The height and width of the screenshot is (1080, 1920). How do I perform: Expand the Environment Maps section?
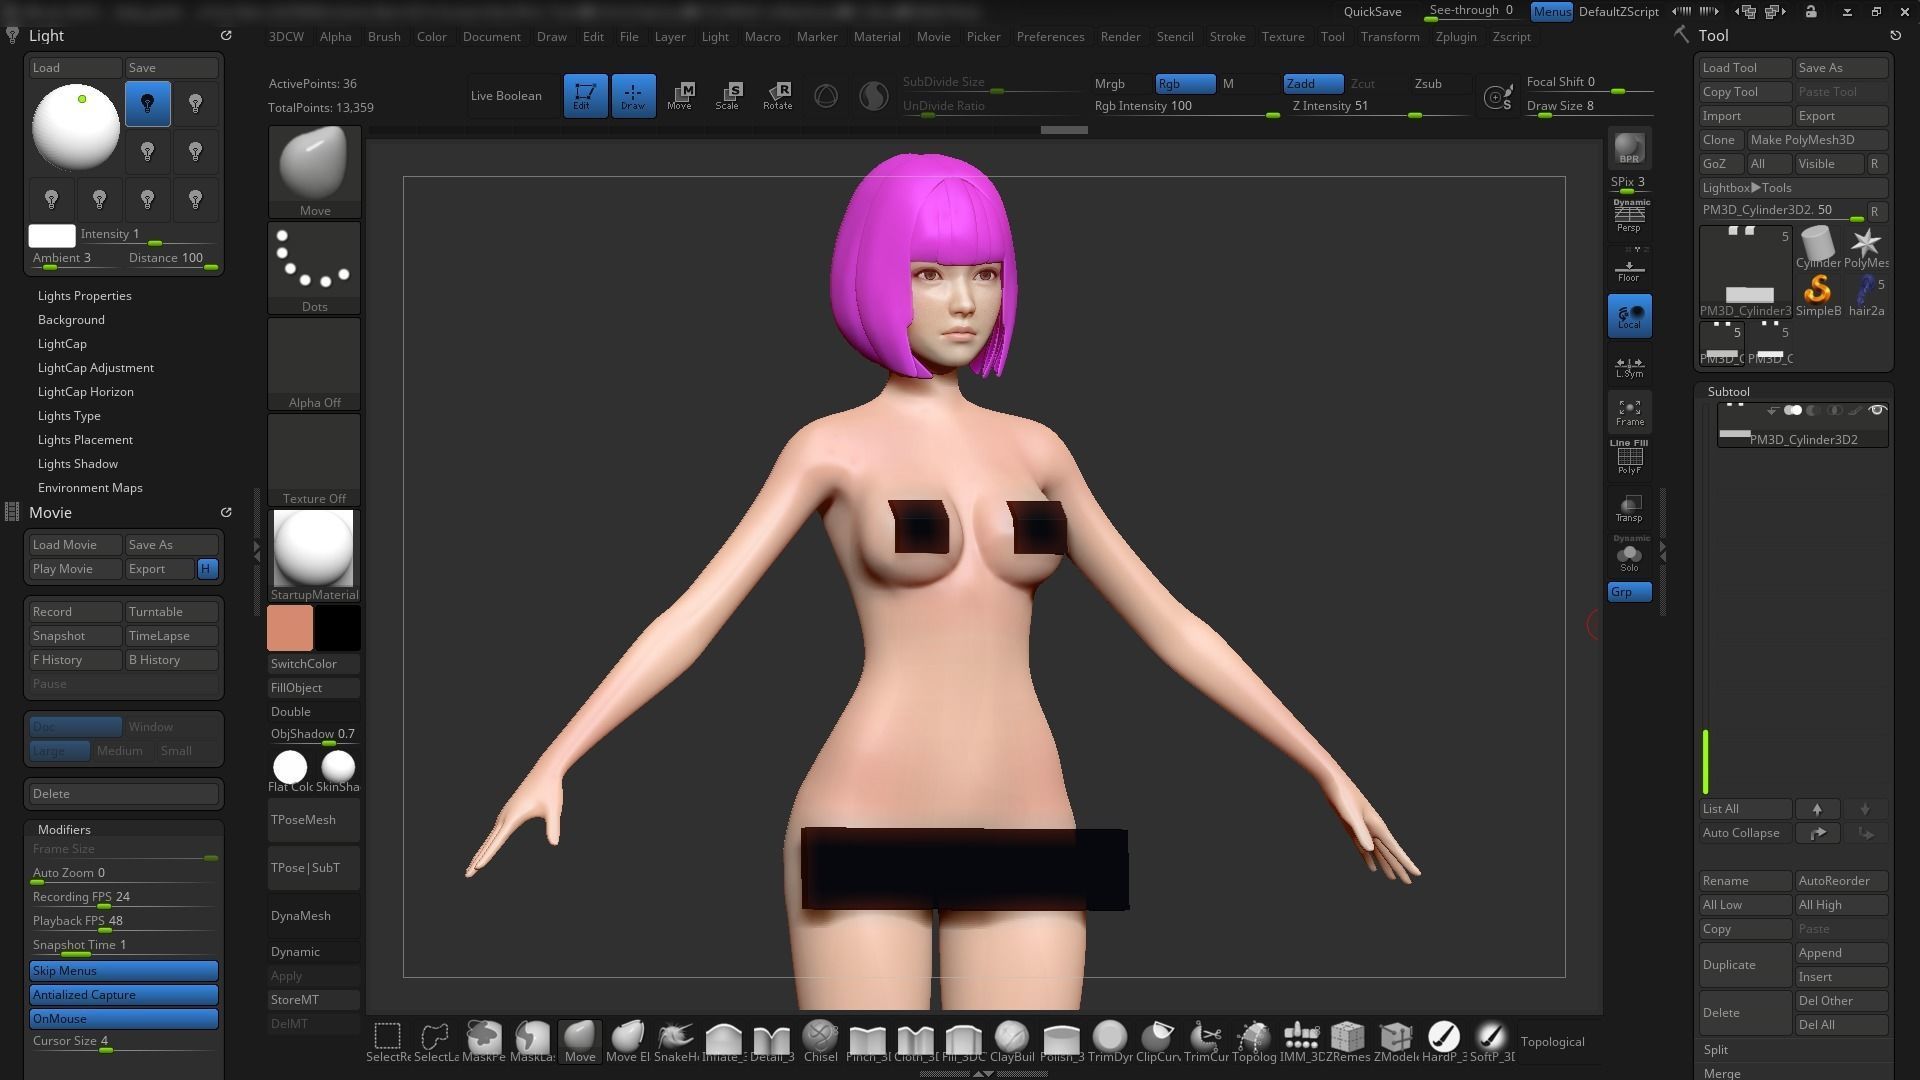pyautogui.click(x=90, y=488)
